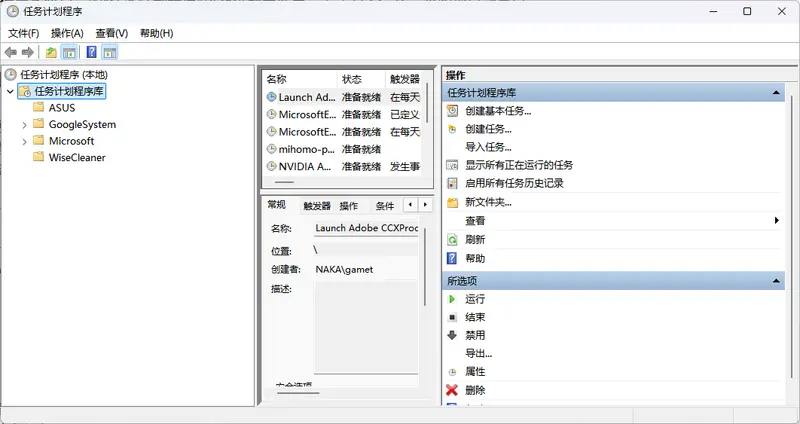
Task: Click 刷新 (Refresh) in the actions pane
Action: 475,240
